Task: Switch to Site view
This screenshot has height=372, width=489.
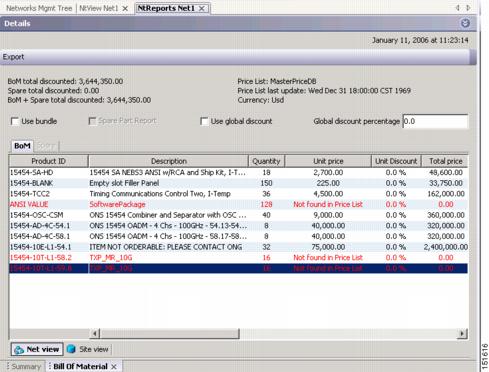Action: pyautogui.click(x=88, y=349)
